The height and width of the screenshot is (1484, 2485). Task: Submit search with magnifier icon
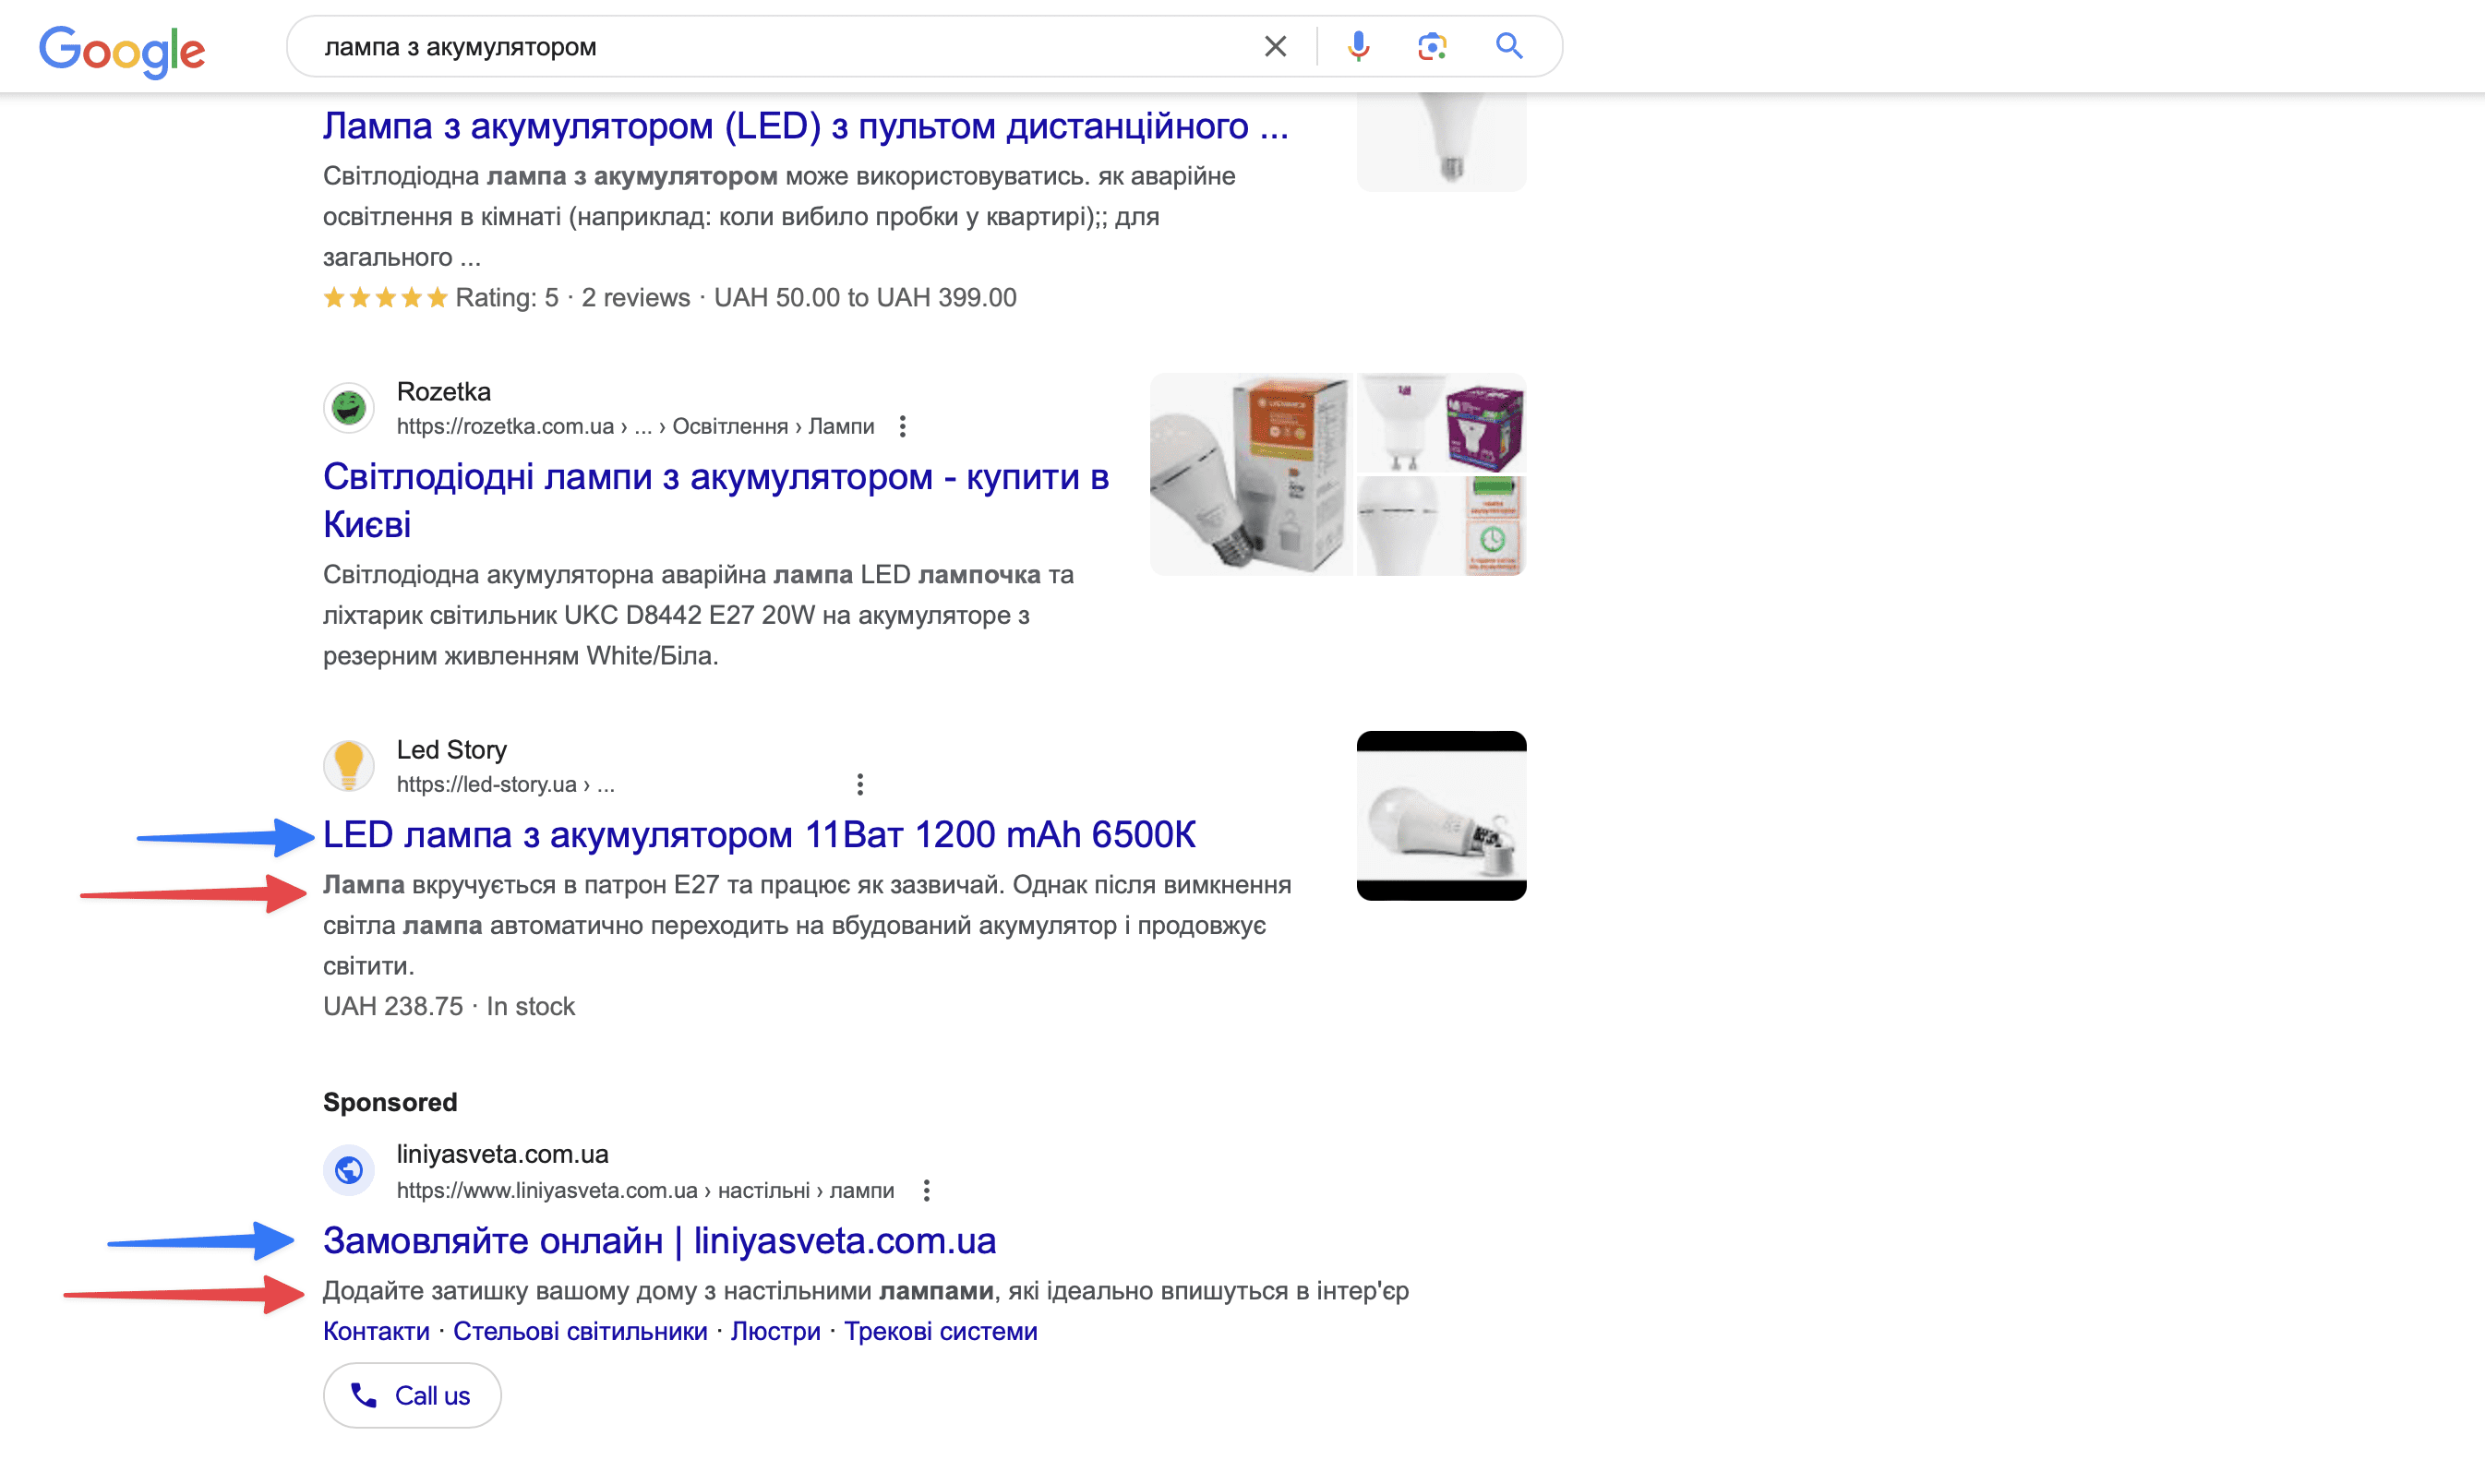click(1509, 46)
